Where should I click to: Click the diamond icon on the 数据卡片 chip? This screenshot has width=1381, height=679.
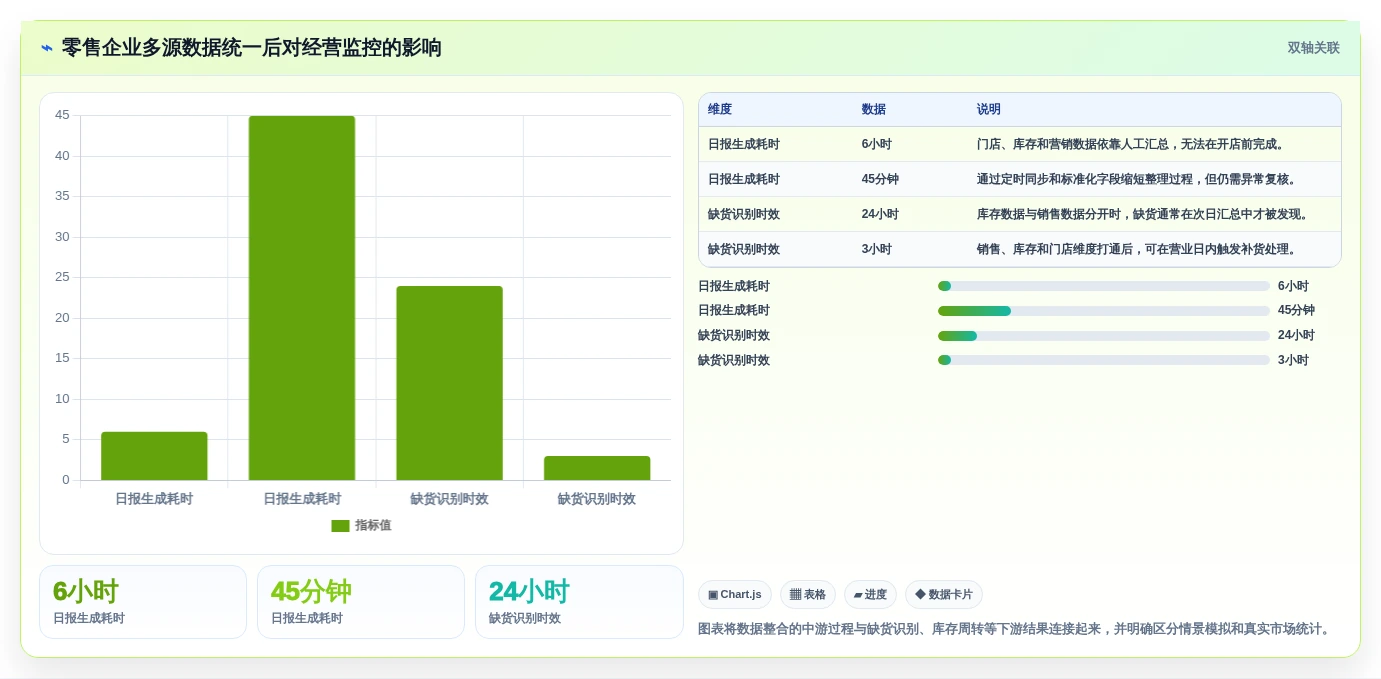click(x=920, y=594)
